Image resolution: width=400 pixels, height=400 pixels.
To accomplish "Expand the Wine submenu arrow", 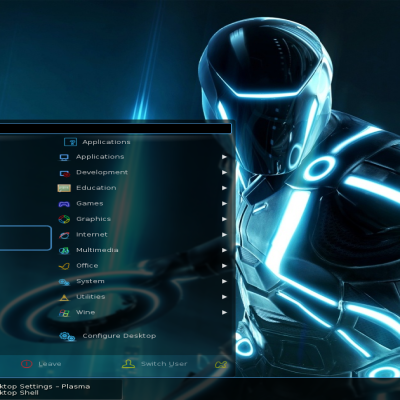I will click(224, 312).
